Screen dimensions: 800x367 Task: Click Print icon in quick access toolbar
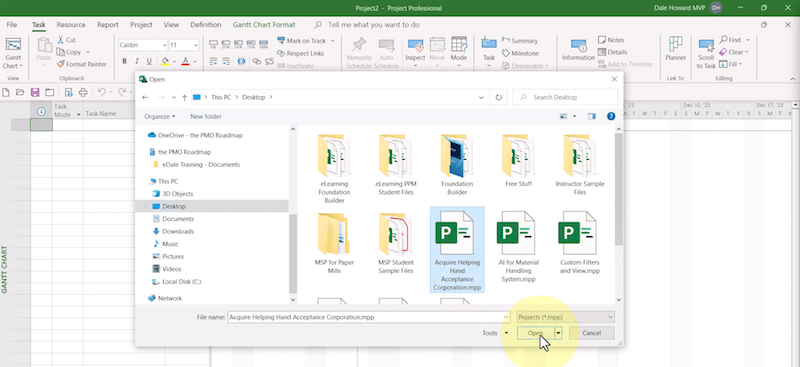[83, 92]
